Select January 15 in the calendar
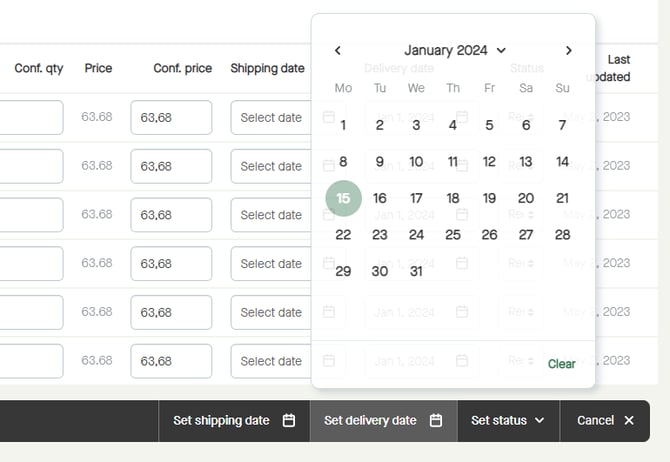The image size is (670, 462). click(x=343, y=198)
